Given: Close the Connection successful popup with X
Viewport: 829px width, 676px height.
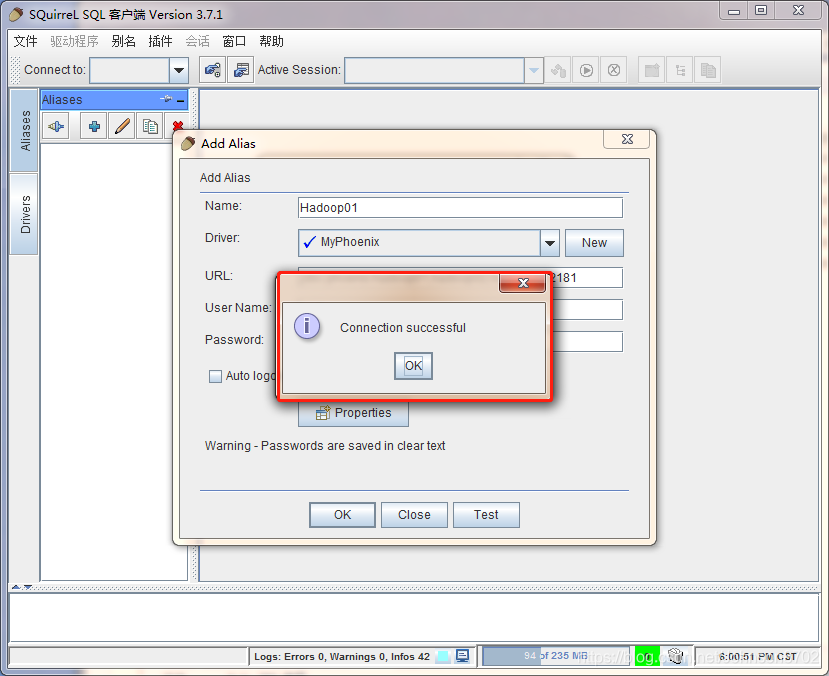Looking at the screenshot, I should (523, 283).
